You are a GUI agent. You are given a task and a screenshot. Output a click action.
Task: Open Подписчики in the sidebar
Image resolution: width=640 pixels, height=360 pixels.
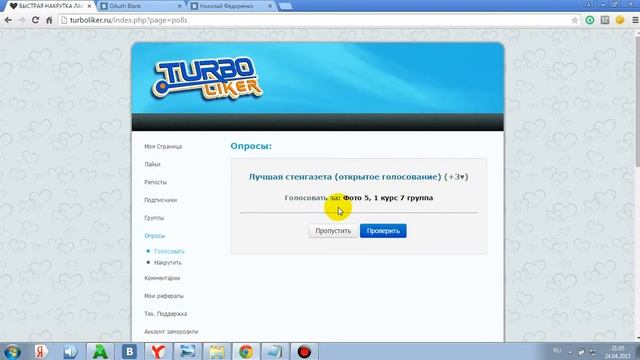160,200
